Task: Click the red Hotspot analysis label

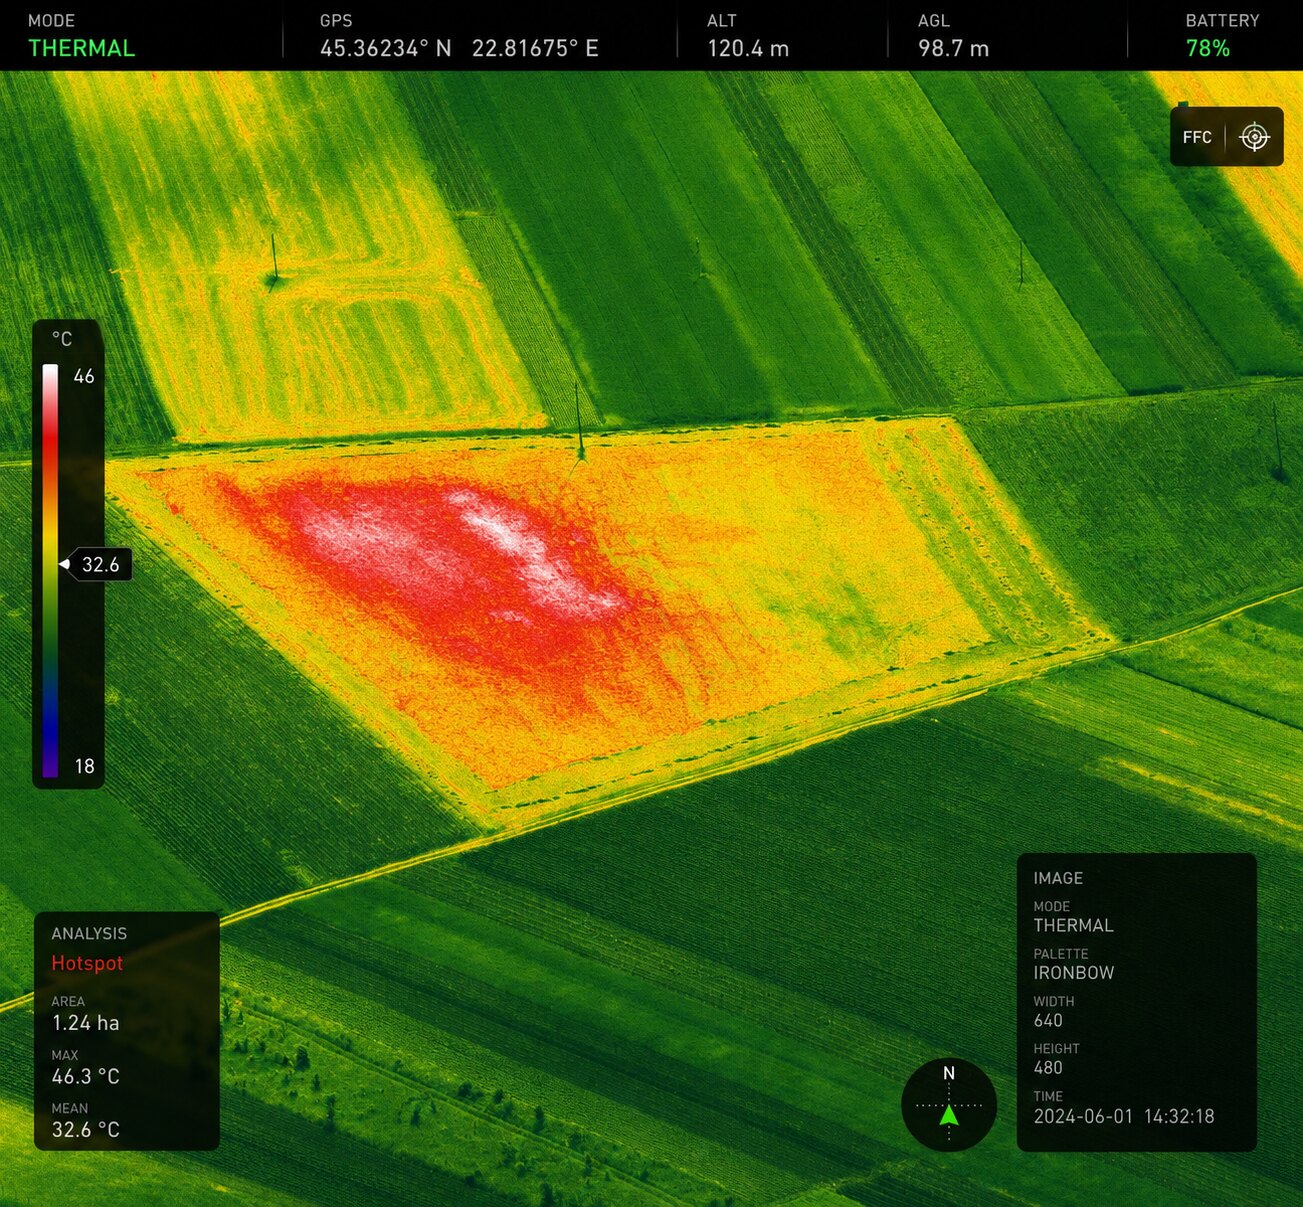Action: click(x=87, y=963)
